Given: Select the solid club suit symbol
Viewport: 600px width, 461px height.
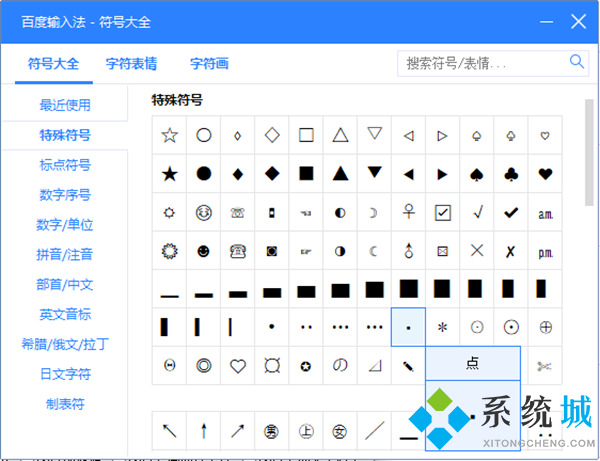Looking at the screenshot, I should pos(511,174).
